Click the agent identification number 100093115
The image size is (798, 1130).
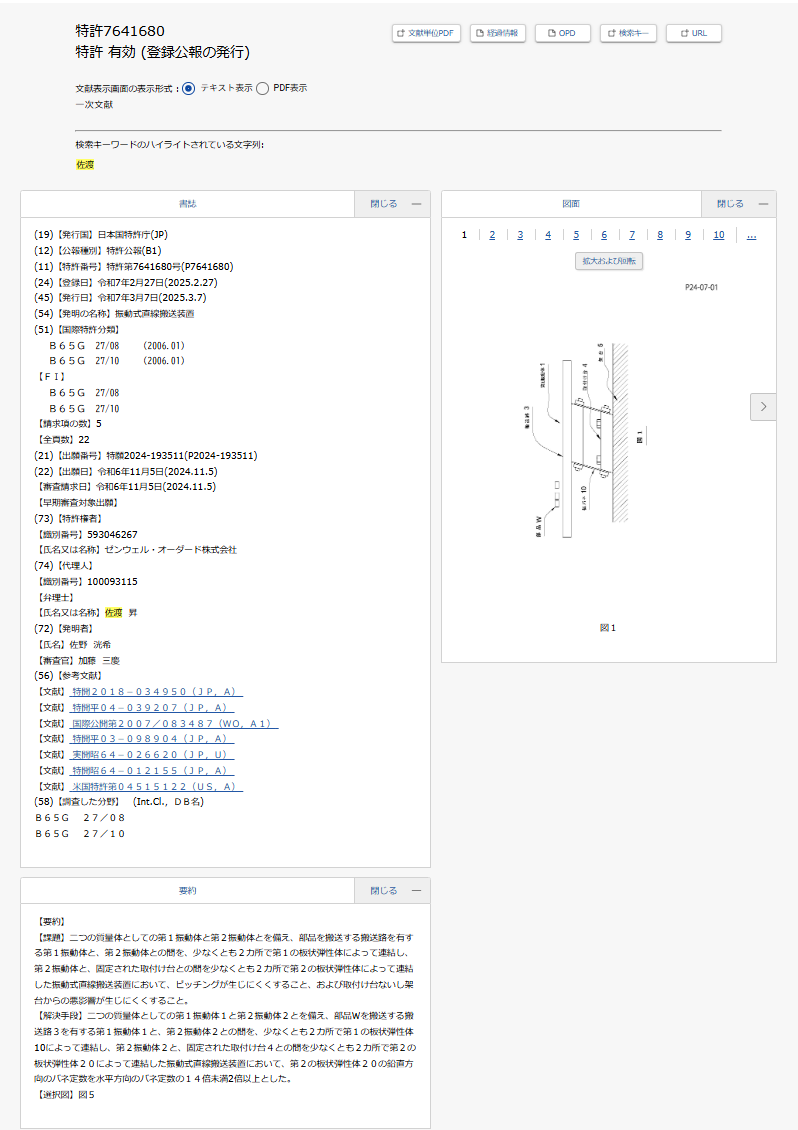(x=112, y=582)
